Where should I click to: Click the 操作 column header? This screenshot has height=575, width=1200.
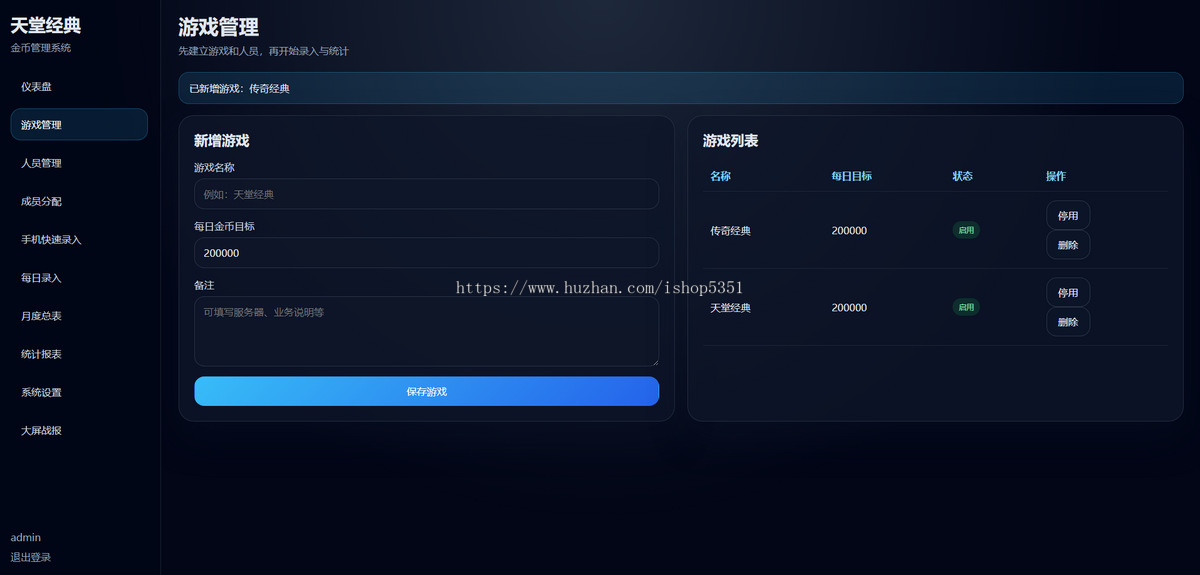(1056, 176)
